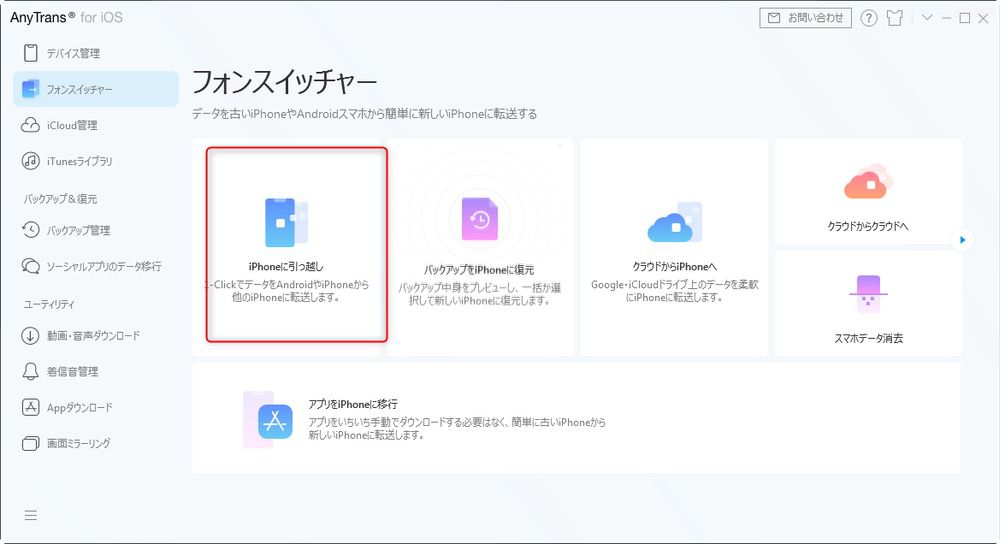Select the iPhoneに引っ越し card
Screen dimensions: 1000x544
point(287,245)
